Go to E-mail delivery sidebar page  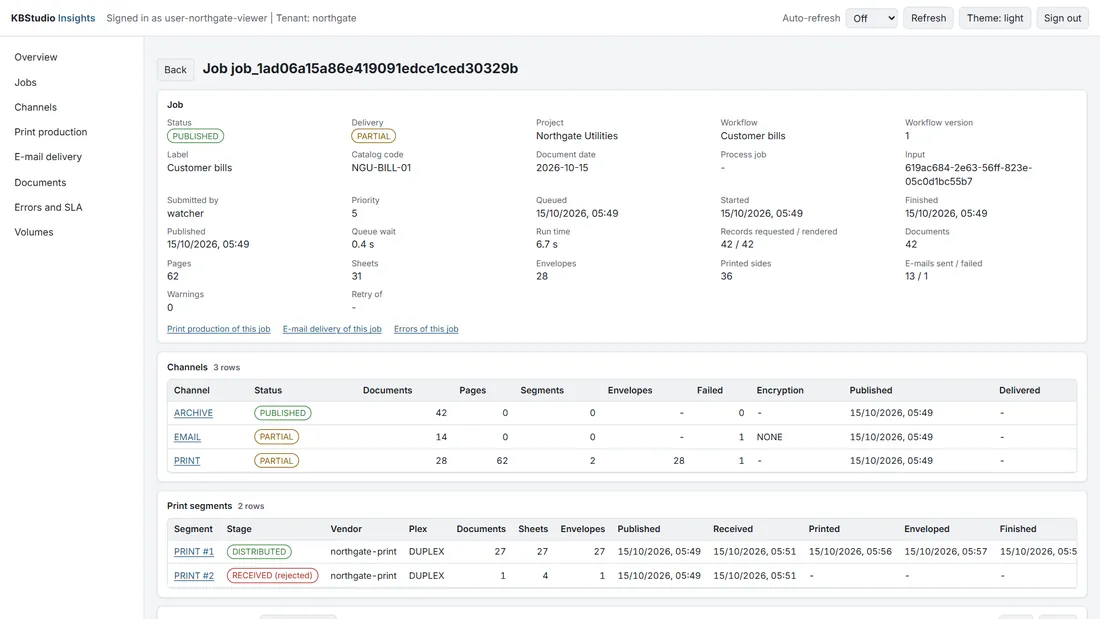pos(48,157)
